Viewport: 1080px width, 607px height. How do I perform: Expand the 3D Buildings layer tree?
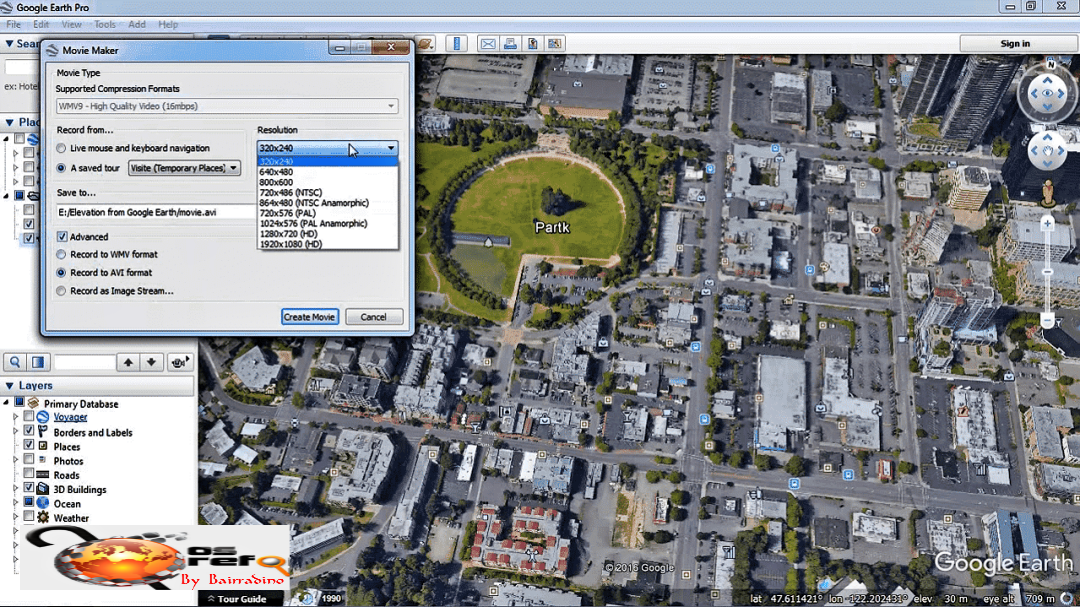(x=16, y=488)
